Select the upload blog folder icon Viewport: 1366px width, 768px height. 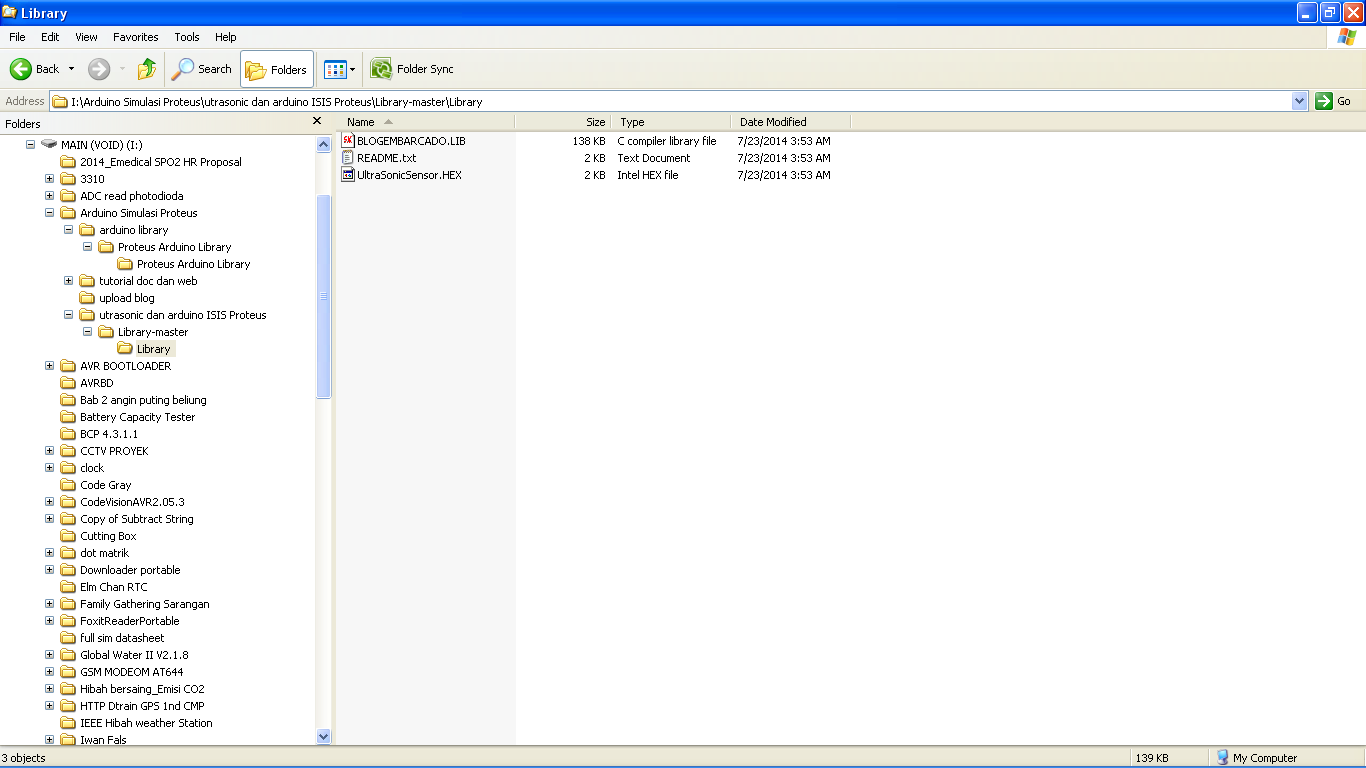(87, 298)
